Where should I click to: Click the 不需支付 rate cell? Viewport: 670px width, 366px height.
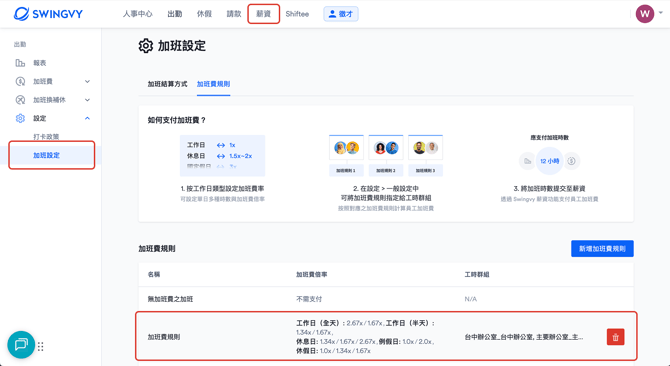coord(309,299)
